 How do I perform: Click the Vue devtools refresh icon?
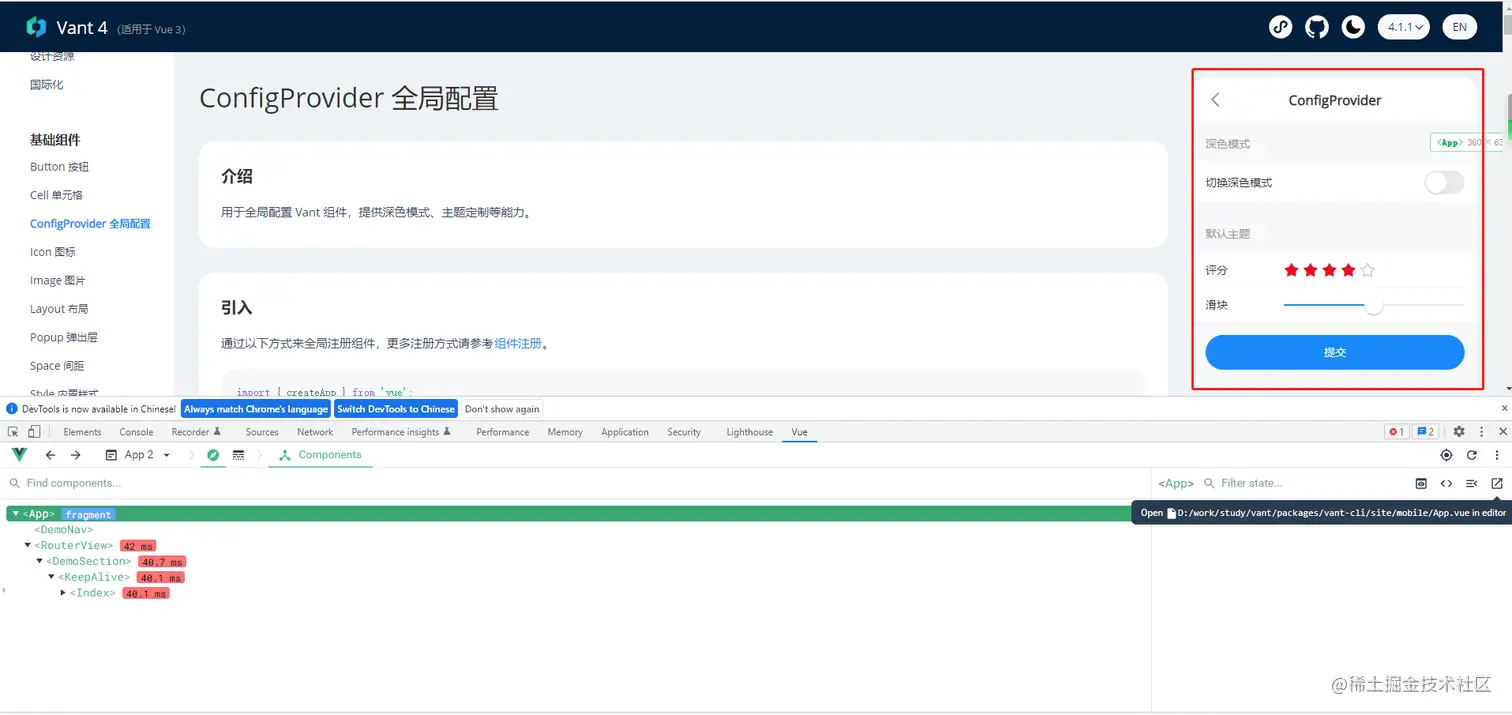[x=1472, y=455]
